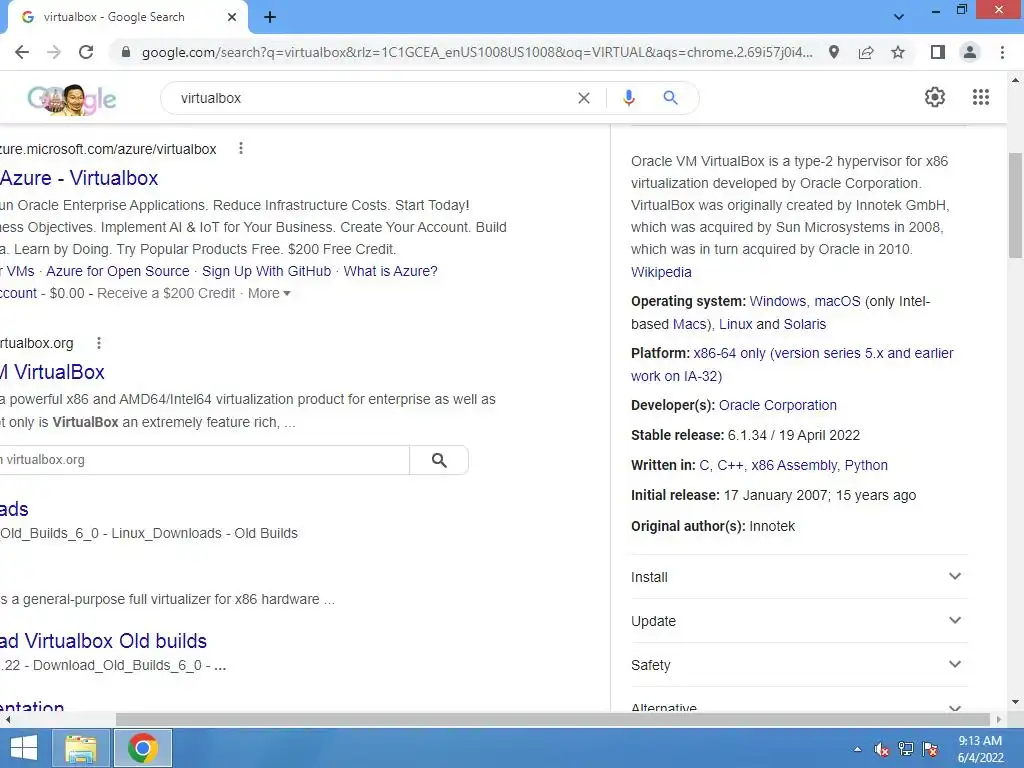Click the horizontal scrollbar thumb

pos(552,719)
